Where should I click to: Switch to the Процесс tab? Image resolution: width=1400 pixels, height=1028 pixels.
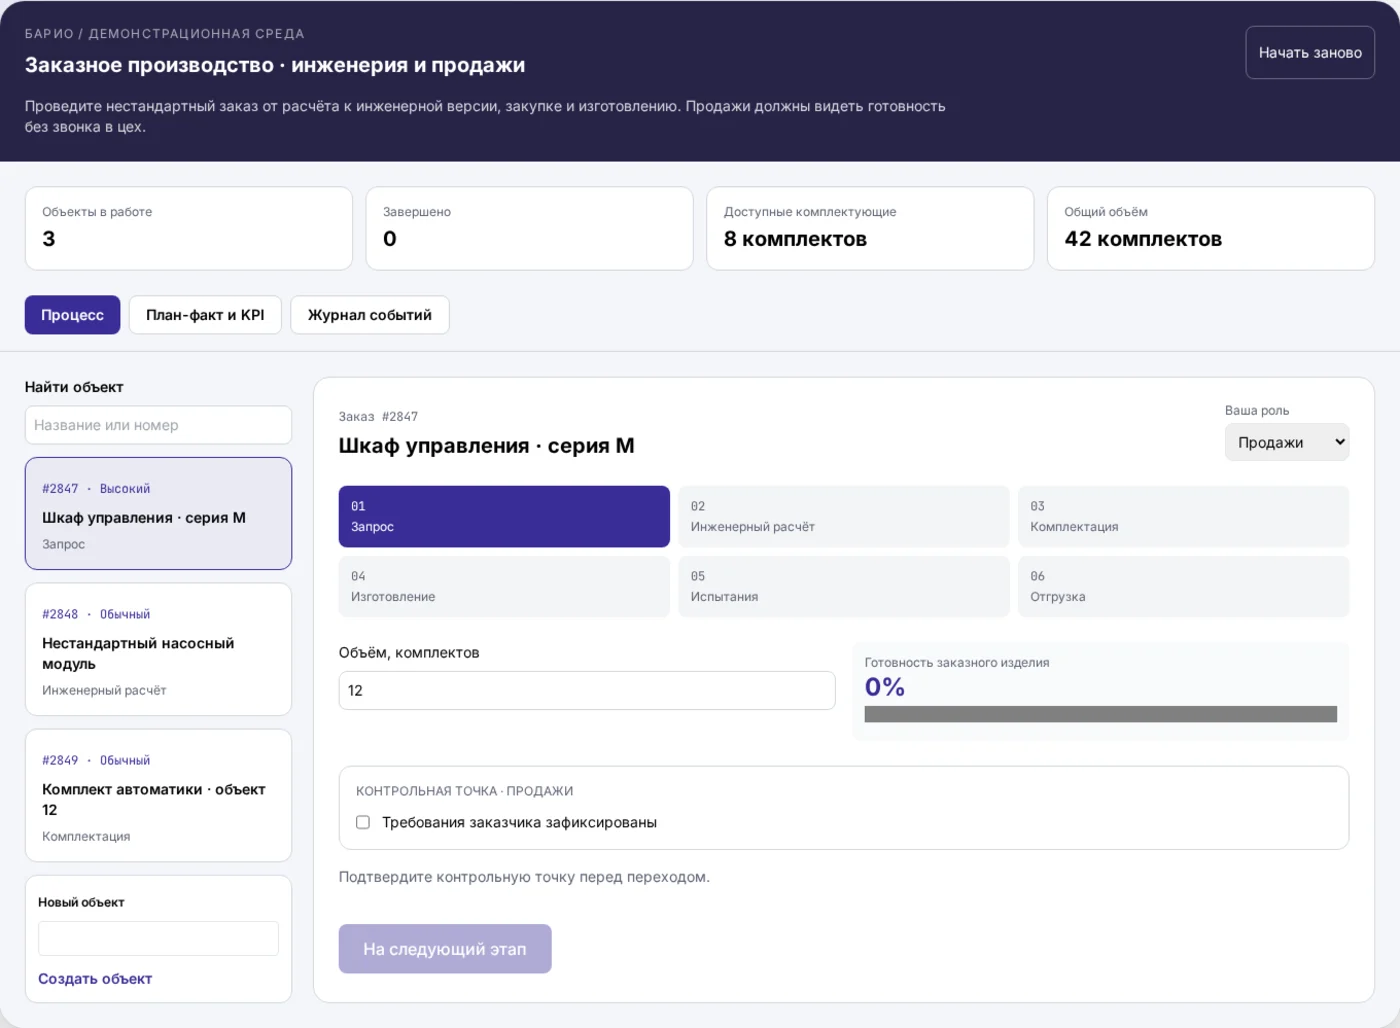coord(72,315)
